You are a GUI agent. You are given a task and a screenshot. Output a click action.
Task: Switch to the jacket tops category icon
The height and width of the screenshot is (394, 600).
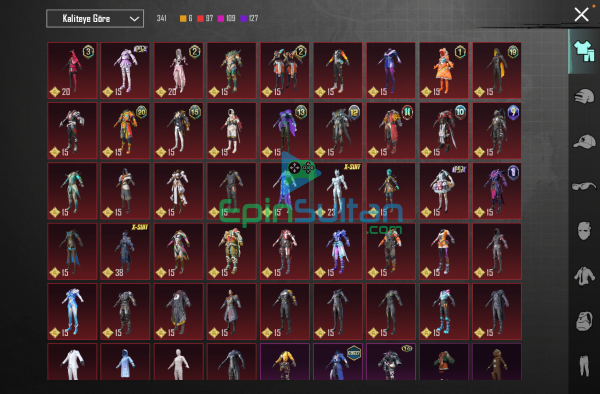click(x=584, y=275)
